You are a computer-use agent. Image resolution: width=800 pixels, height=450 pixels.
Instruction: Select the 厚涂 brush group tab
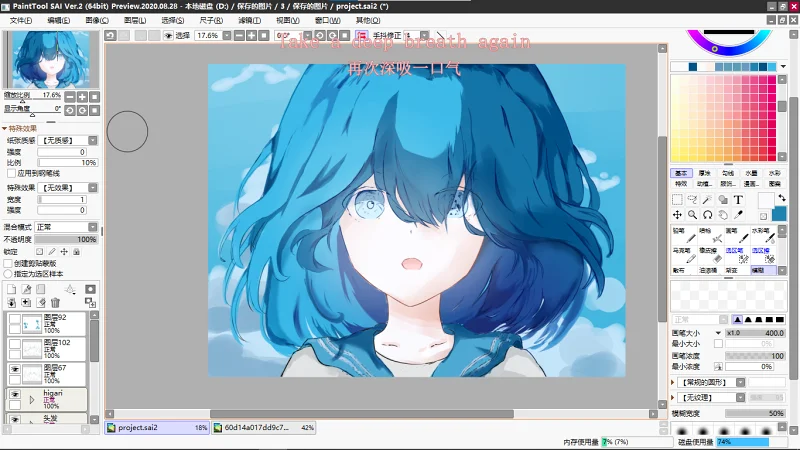(x=705, y=173)
